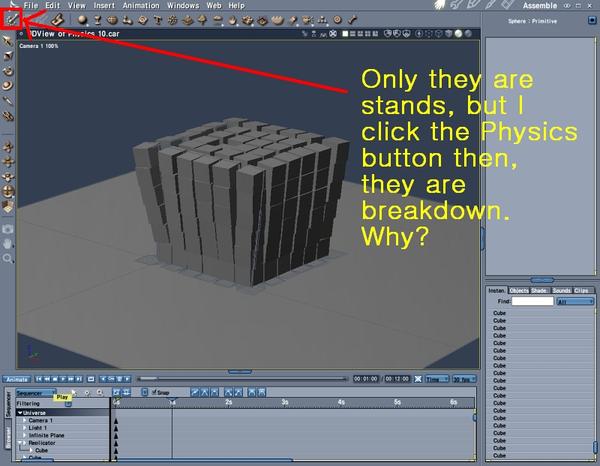Viewport: 600px width, 466px height.
Task: Collapse the Universe tree node
Action: coord(20,413)
